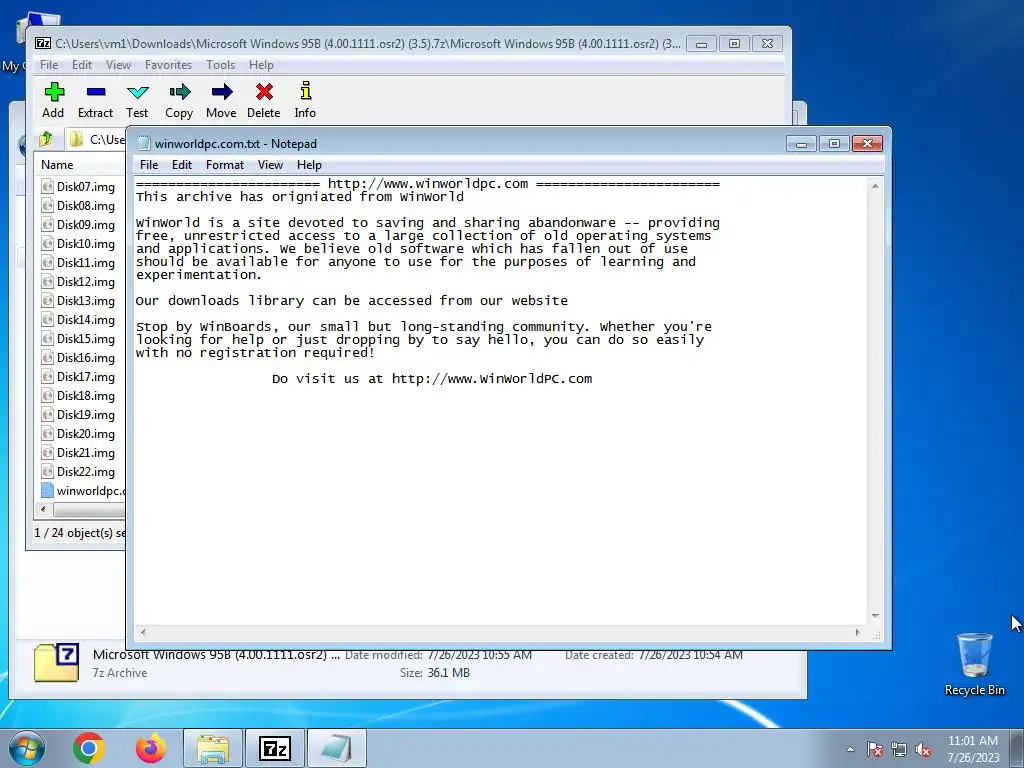The width and height of the screenshot is (1024, 768).
Task: Show hidden system tray icons arrow
Action: pyautogui.click(x=850, y=749)
